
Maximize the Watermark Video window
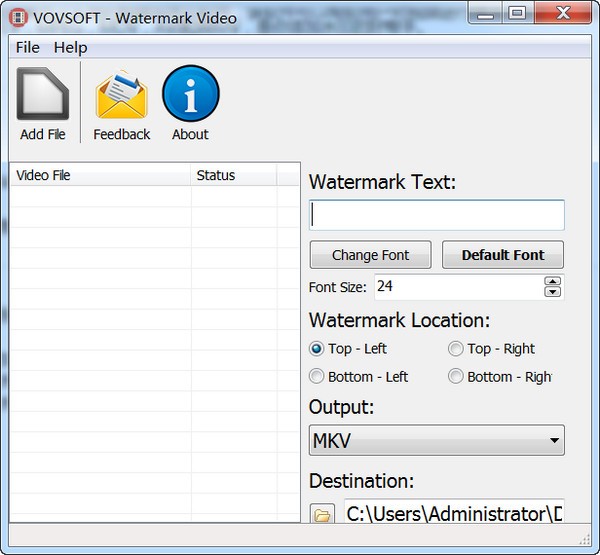click(517, 14)
